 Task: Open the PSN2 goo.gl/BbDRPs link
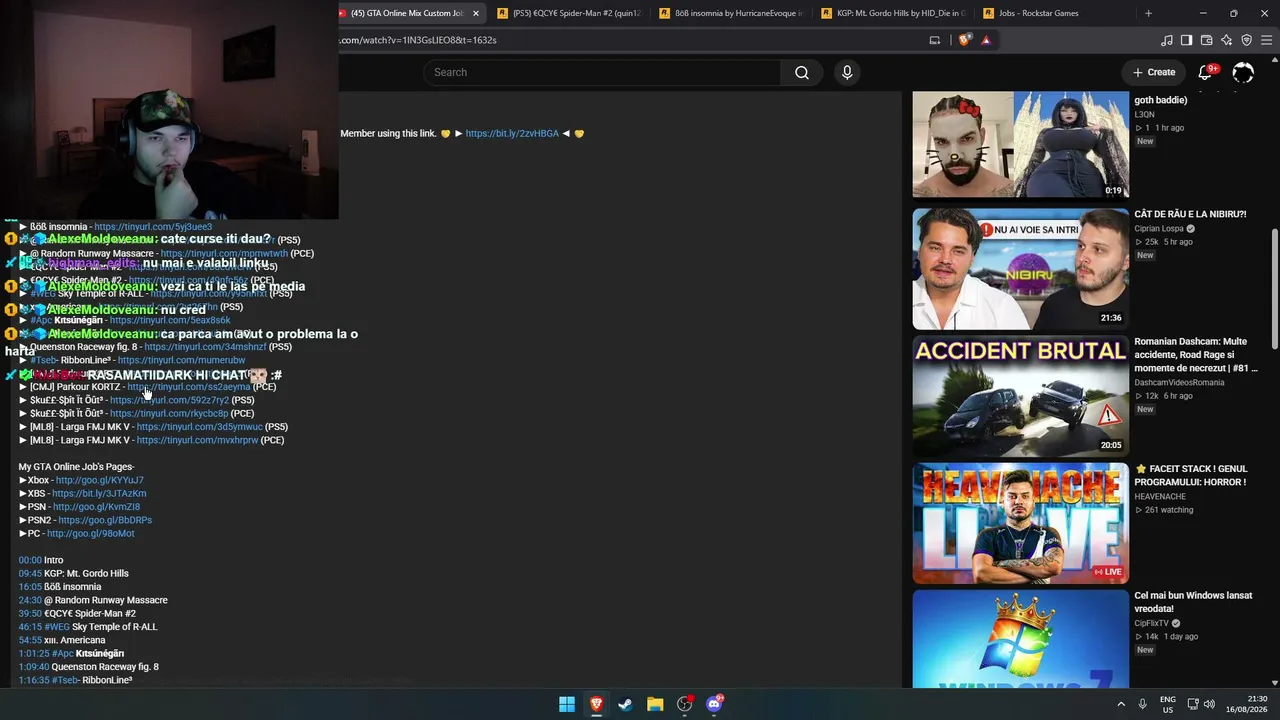[105, 520]
